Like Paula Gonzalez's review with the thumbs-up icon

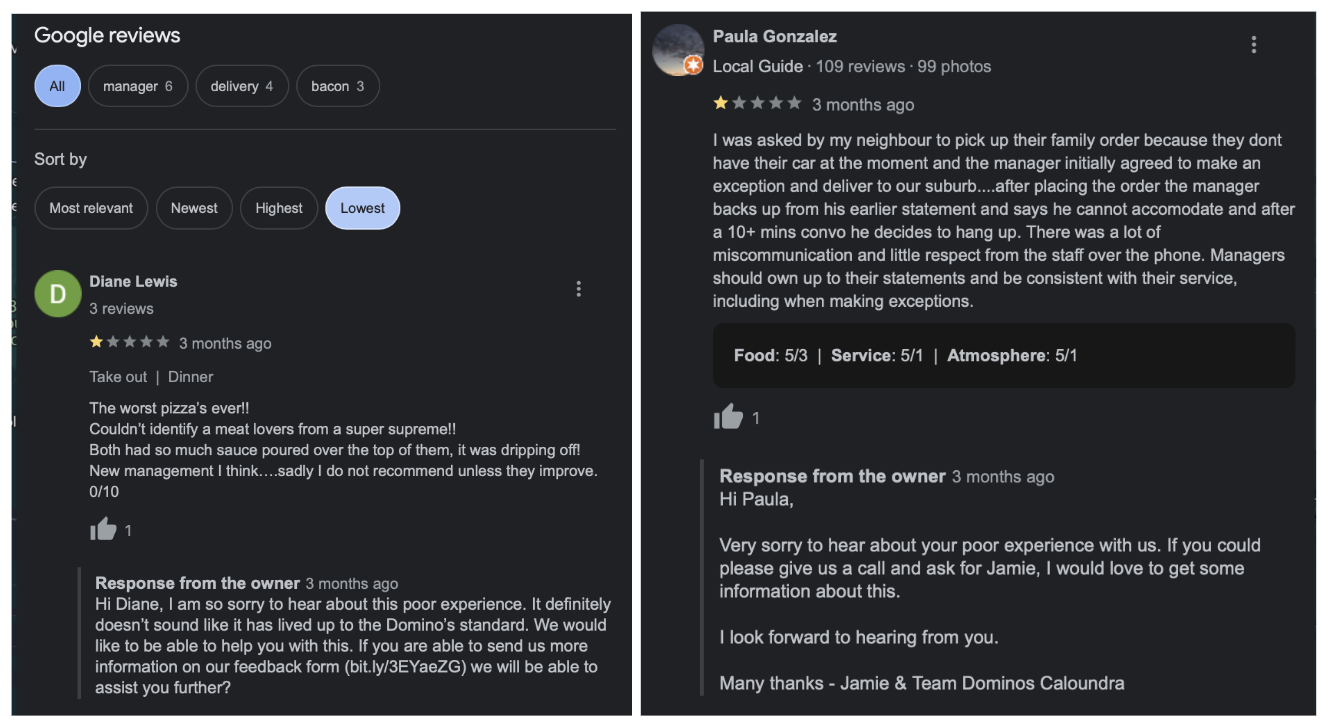(730, 417)
